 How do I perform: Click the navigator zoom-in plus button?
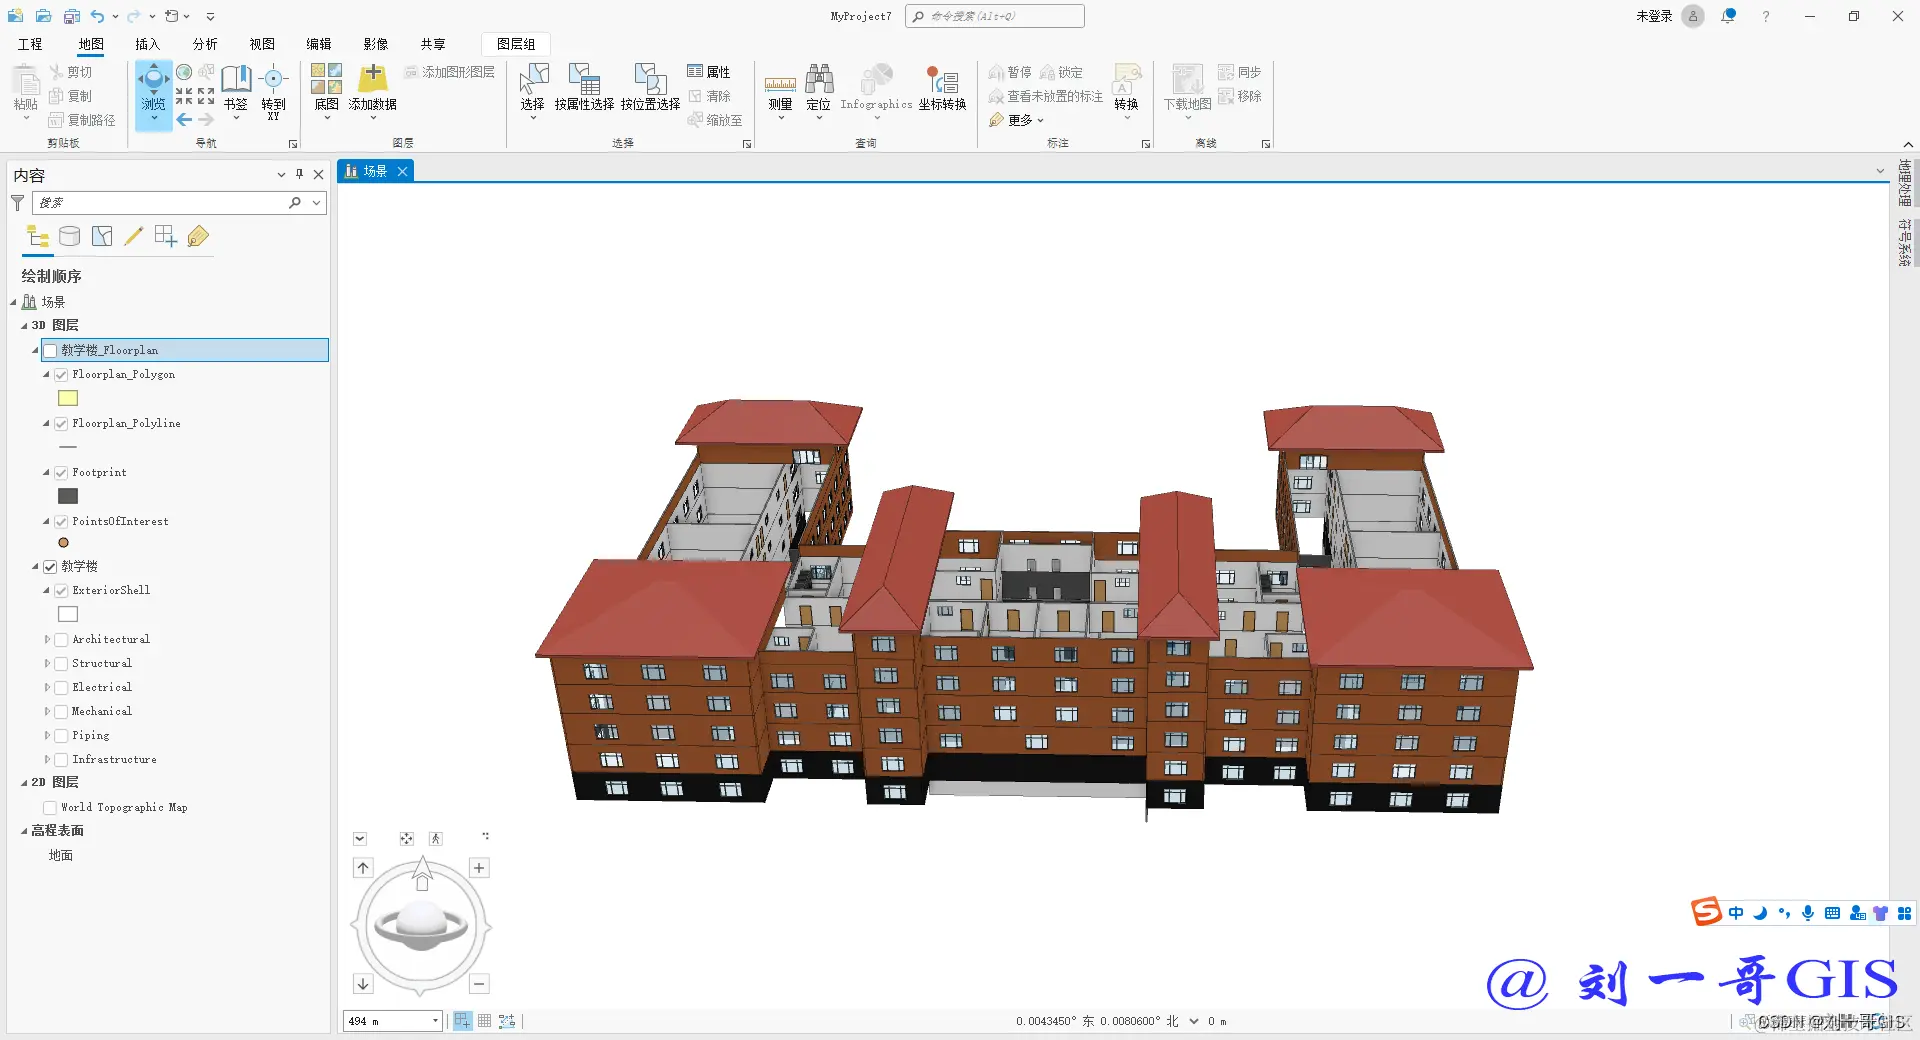point(479,868)
